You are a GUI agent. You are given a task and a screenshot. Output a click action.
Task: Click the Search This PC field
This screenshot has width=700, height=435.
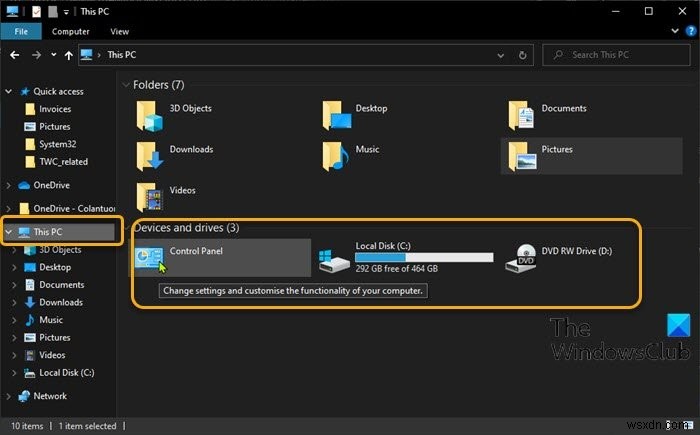pos(616,55)
